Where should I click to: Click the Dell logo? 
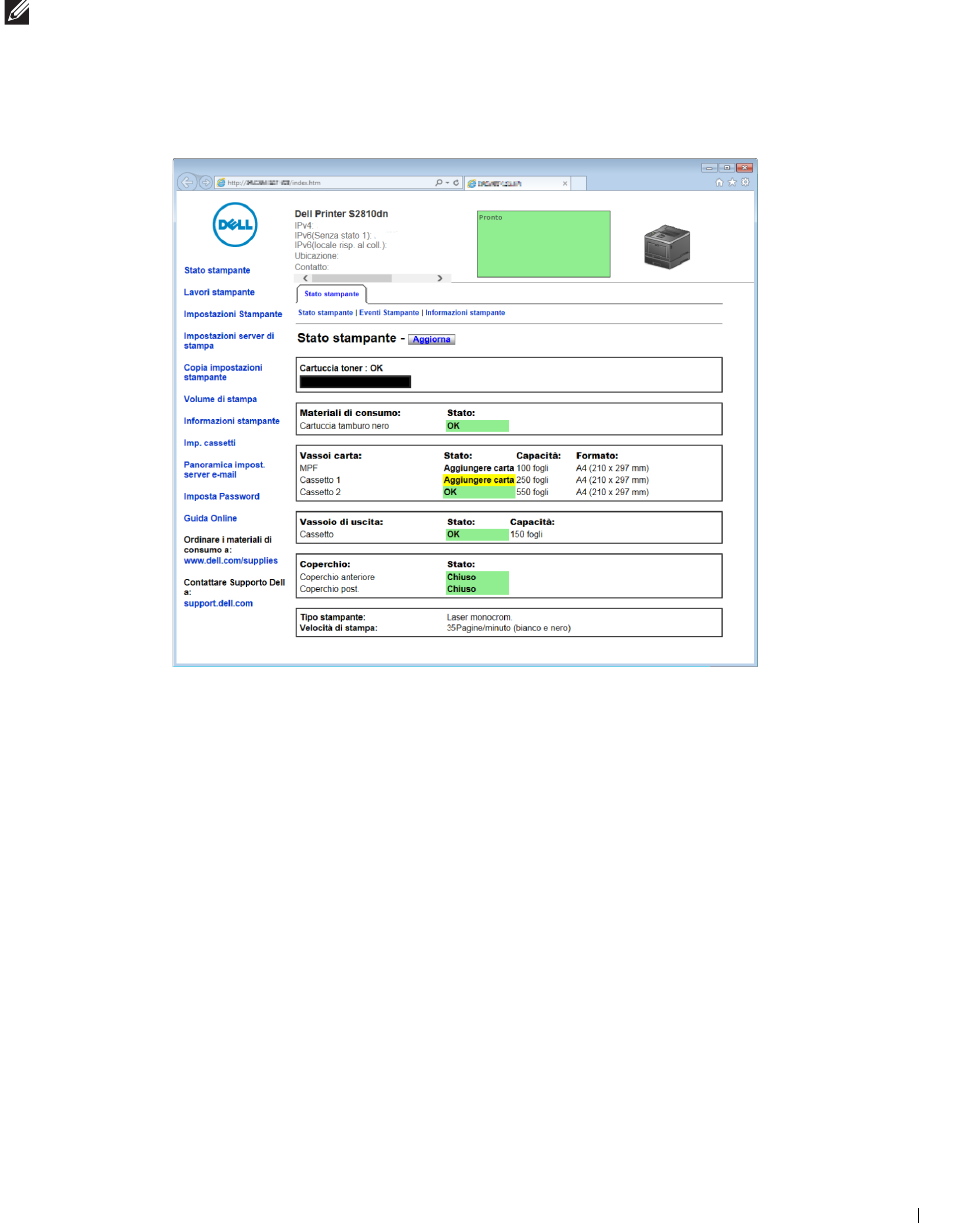236,225
